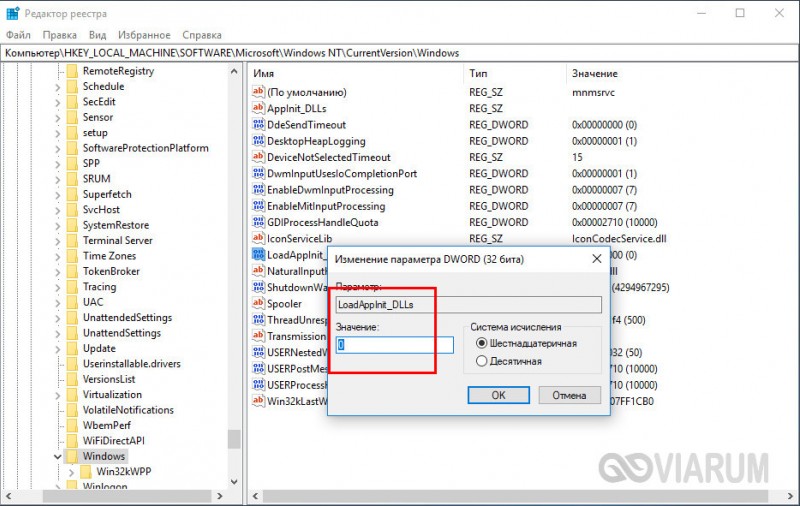Click the WbemPerf folder icon
The width and height of the screenshot is (800, 506).
72,425
